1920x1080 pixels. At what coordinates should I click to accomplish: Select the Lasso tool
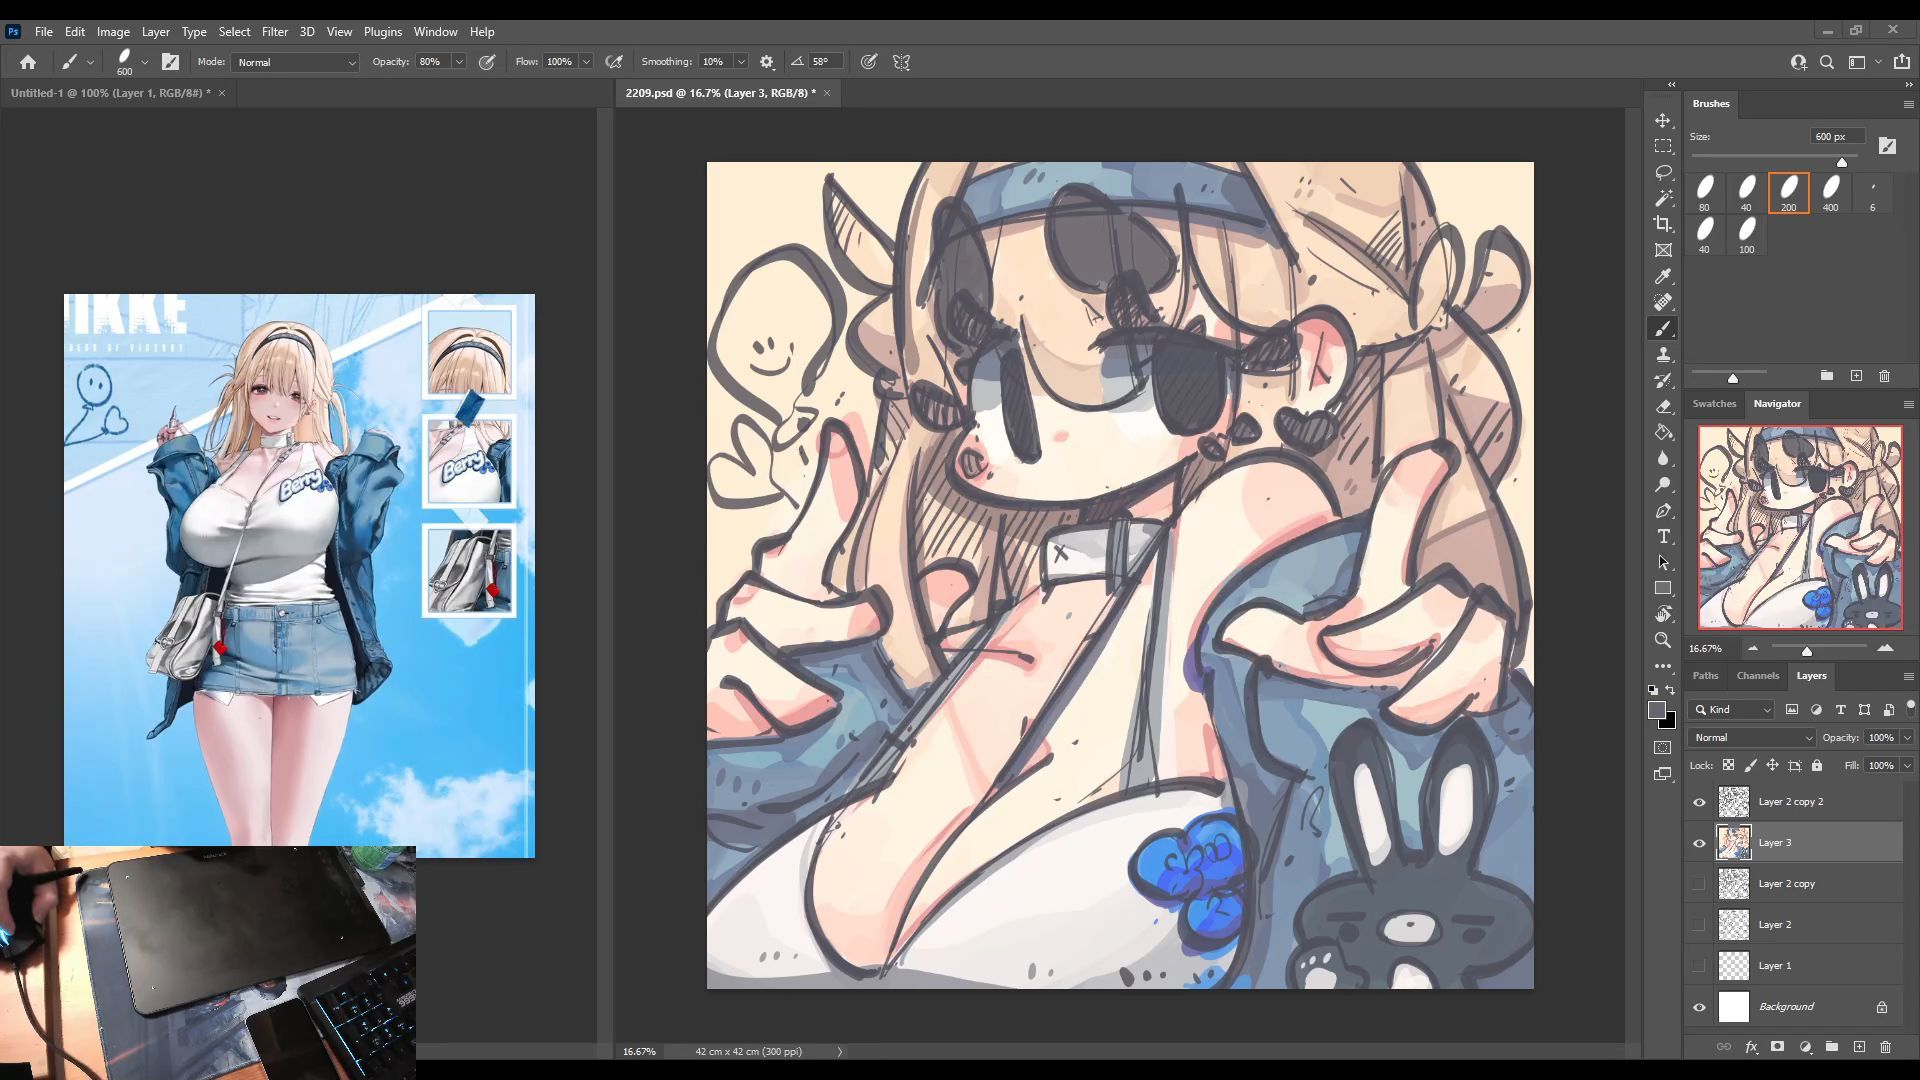pyautogui.click(x=1663, y=172)
